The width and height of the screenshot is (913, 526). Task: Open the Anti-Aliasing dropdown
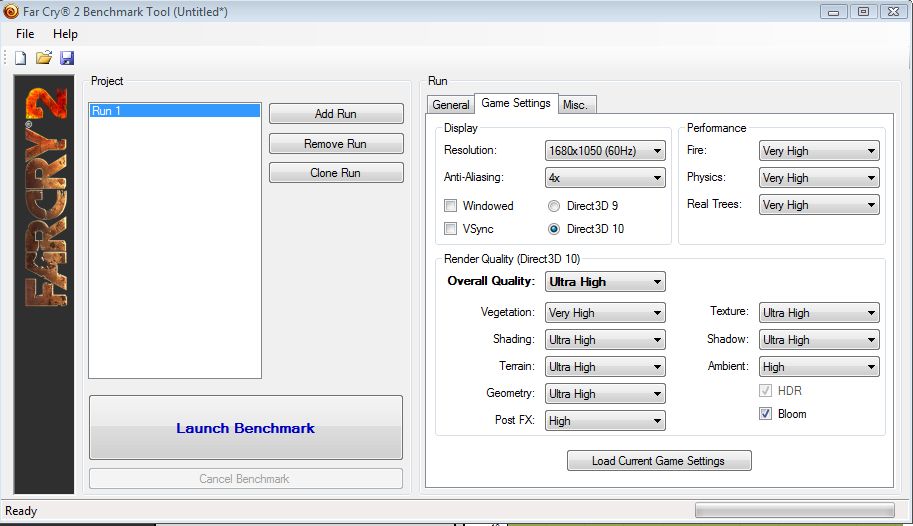[605, 178]
